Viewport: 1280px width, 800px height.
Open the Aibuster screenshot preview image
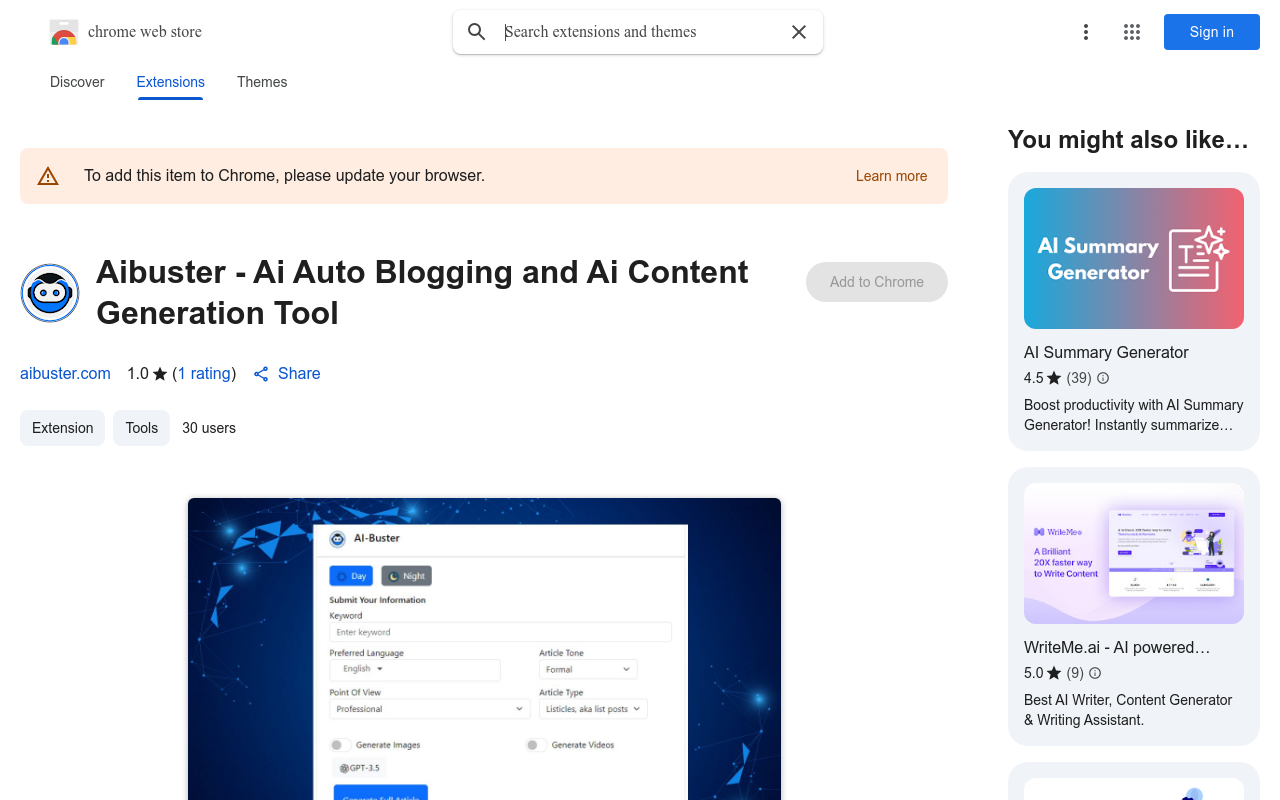484,649
